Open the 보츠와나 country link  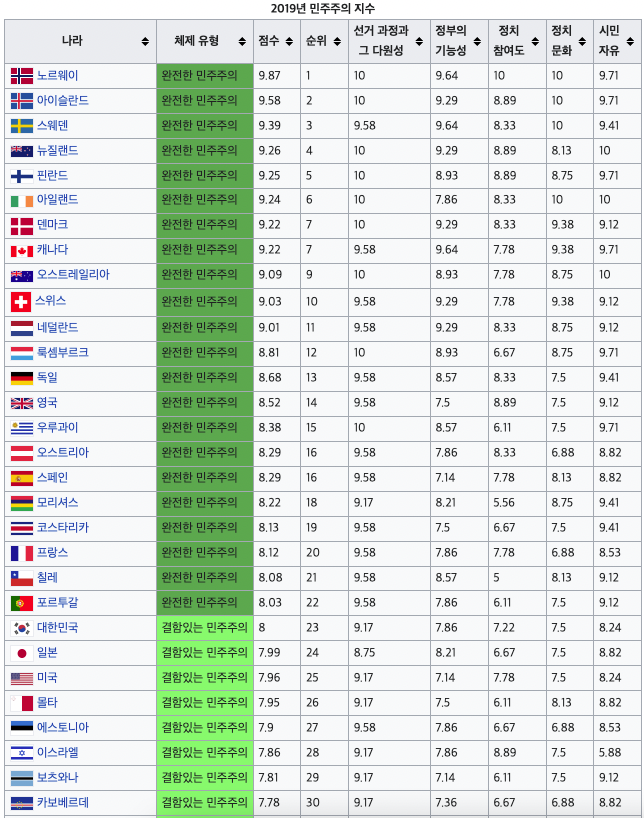coord(57,778)
